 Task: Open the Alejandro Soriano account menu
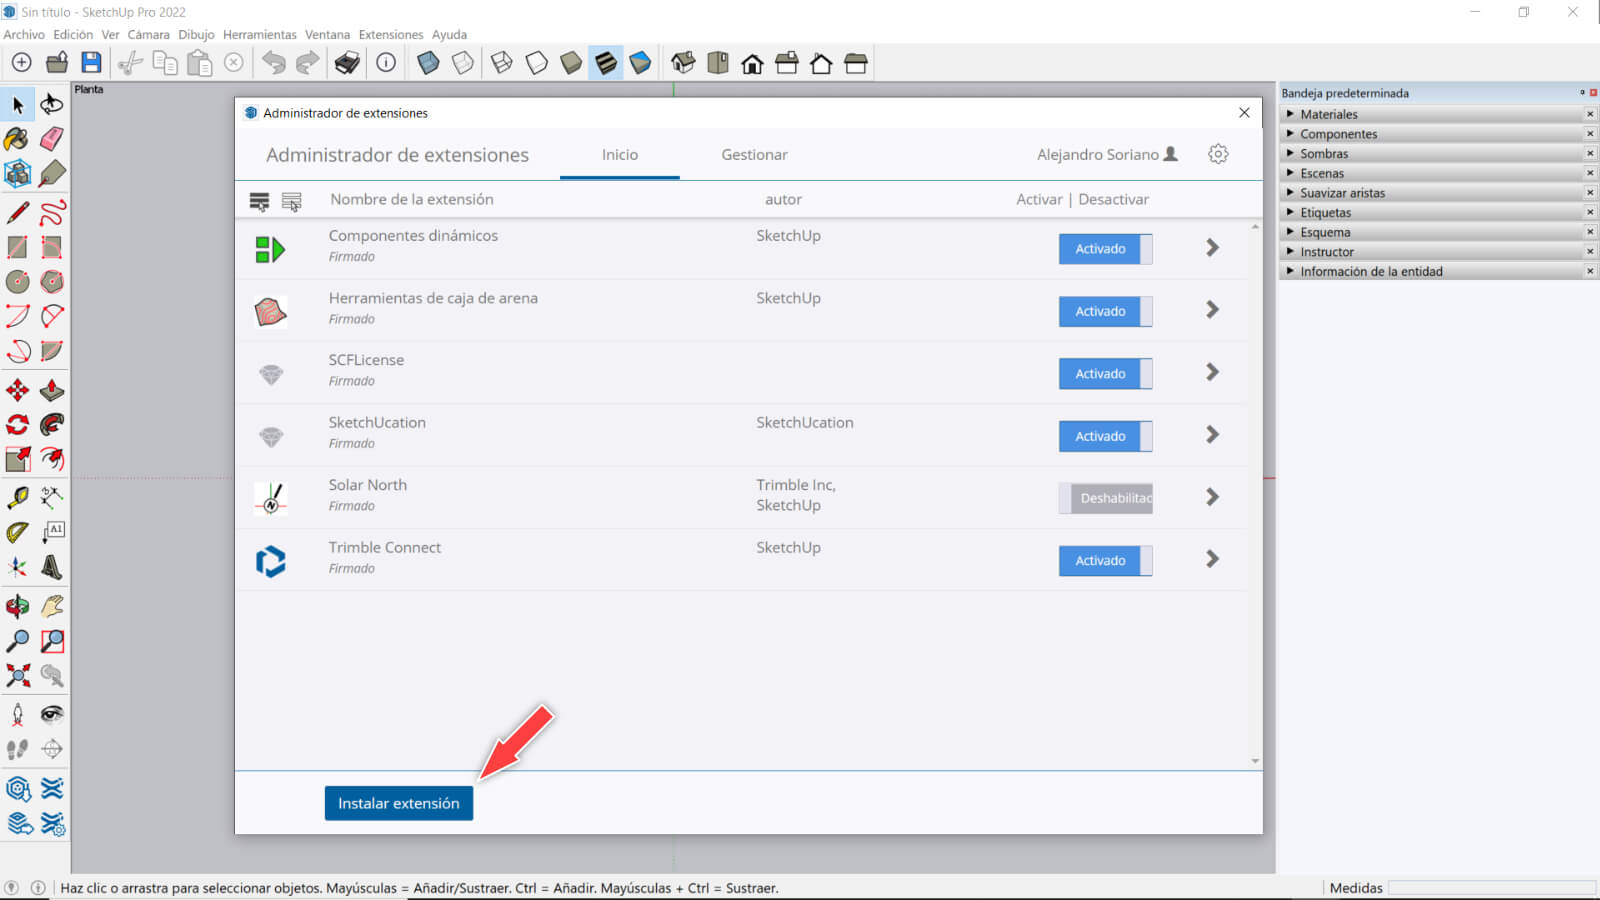pyautogui.click(x=1107, y=154)
